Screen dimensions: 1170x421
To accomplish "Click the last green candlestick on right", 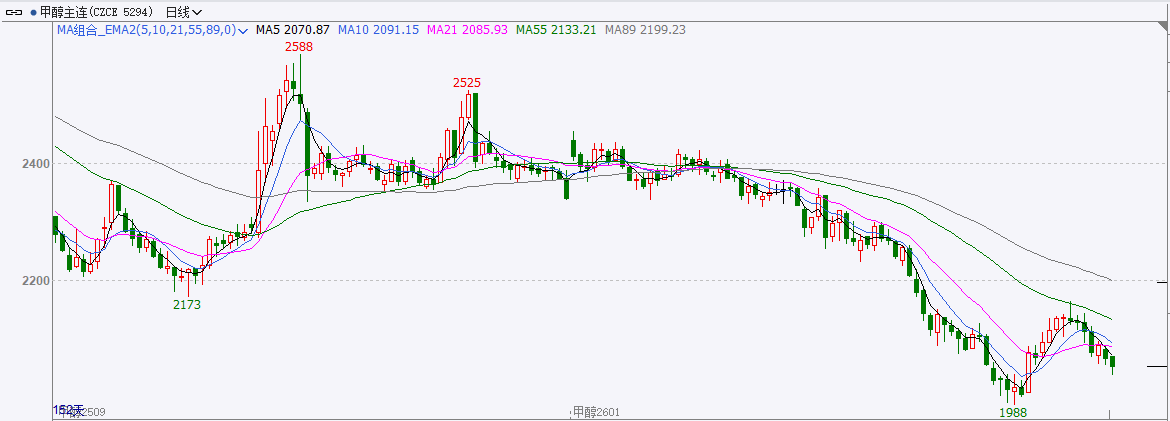I will (1113, 362).
